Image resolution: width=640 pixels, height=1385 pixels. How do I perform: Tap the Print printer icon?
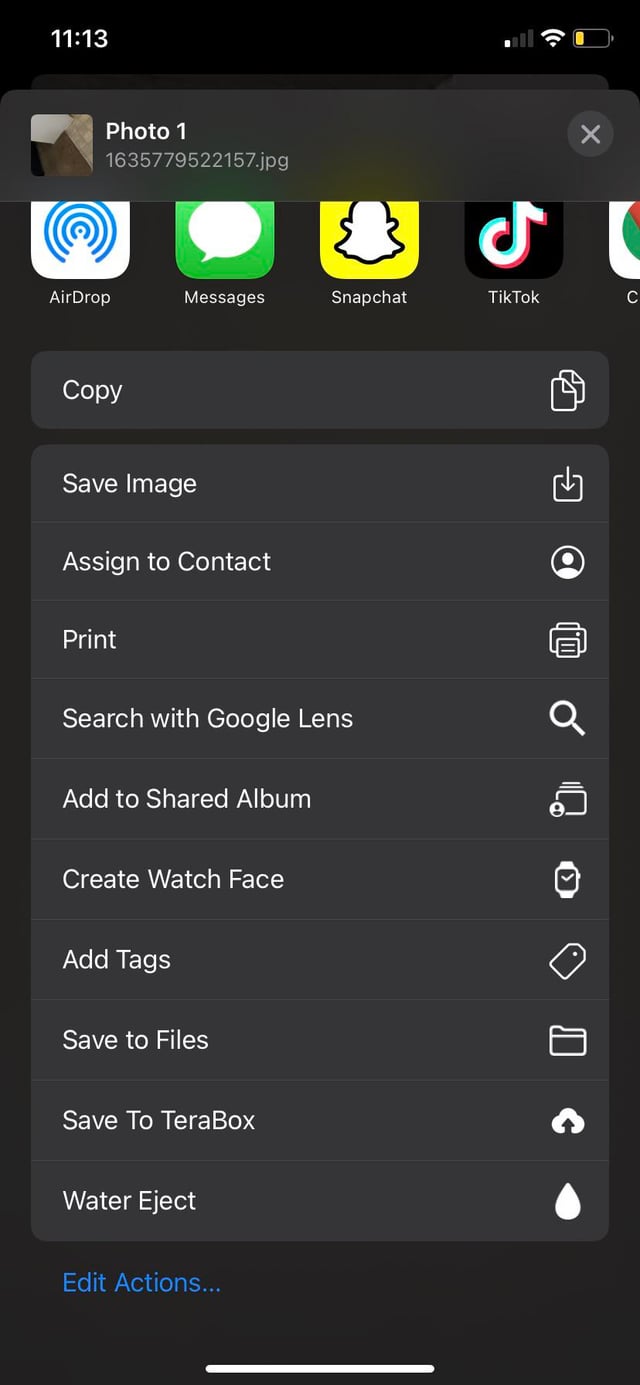coord(567,640)
